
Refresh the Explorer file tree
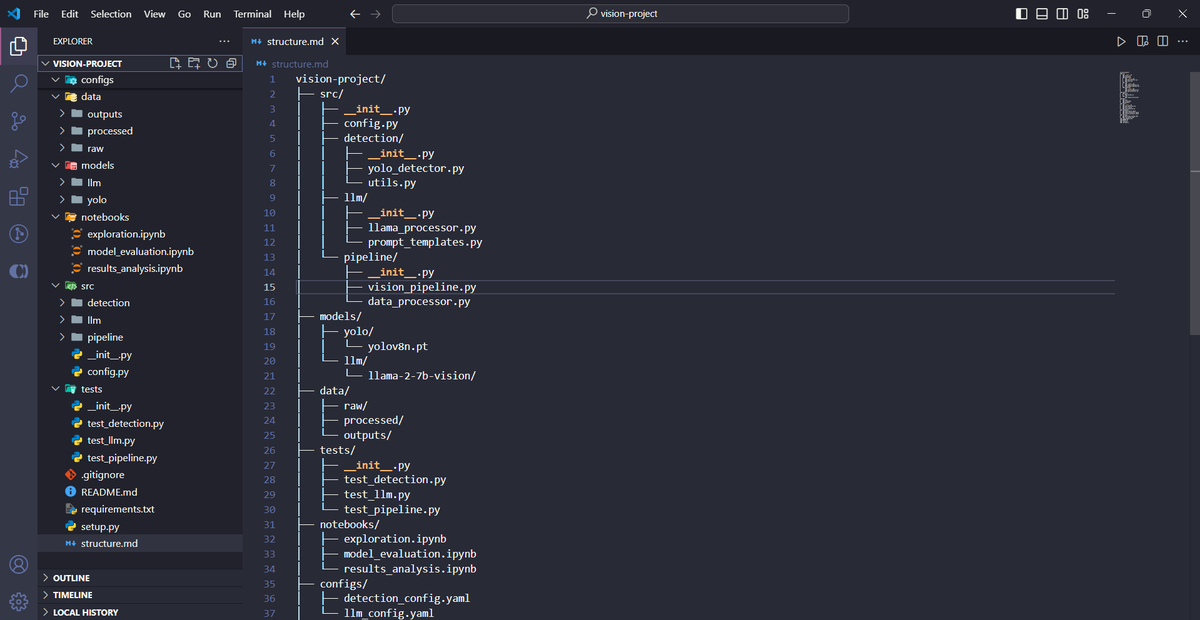[212, 63]
